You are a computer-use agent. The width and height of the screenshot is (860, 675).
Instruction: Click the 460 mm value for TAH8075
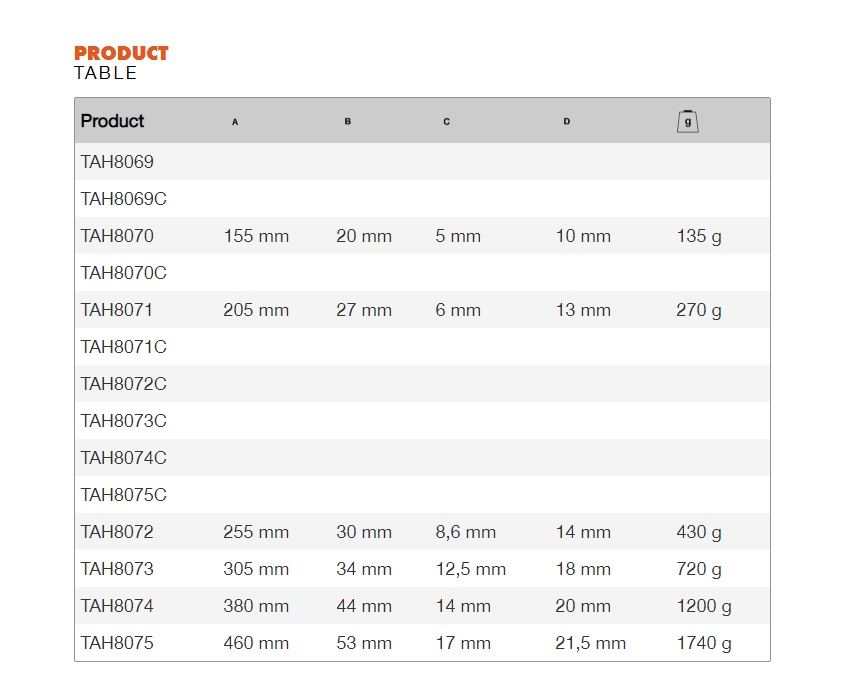pos(256,643)
